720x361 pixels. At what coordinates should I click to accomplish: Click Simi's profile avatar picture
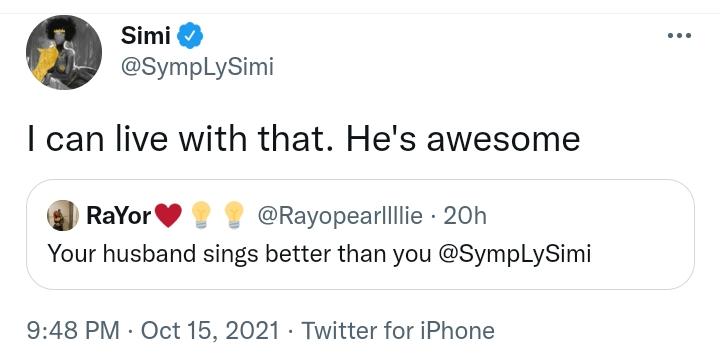(x=64, y=52)
